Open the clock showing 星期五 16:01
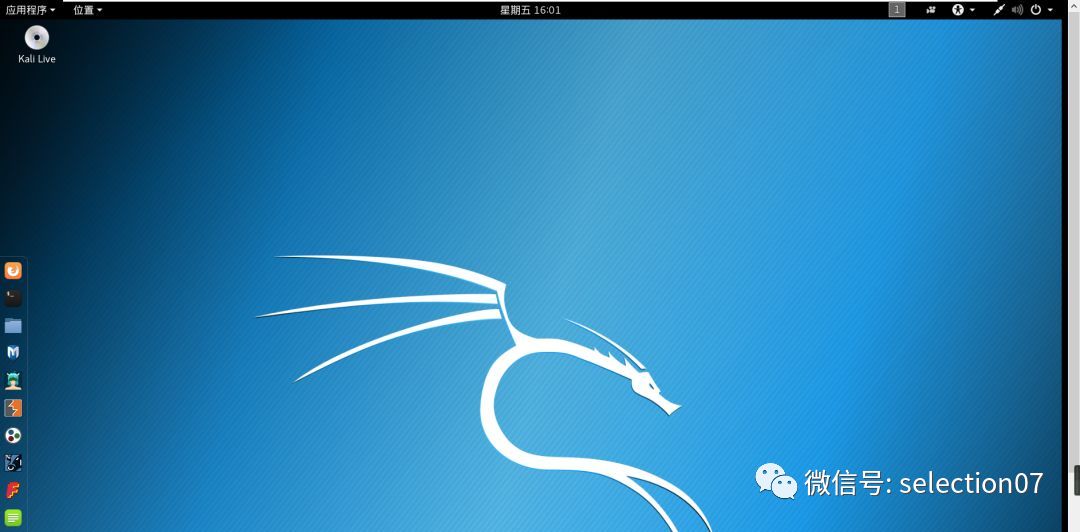 pos(530,10)
